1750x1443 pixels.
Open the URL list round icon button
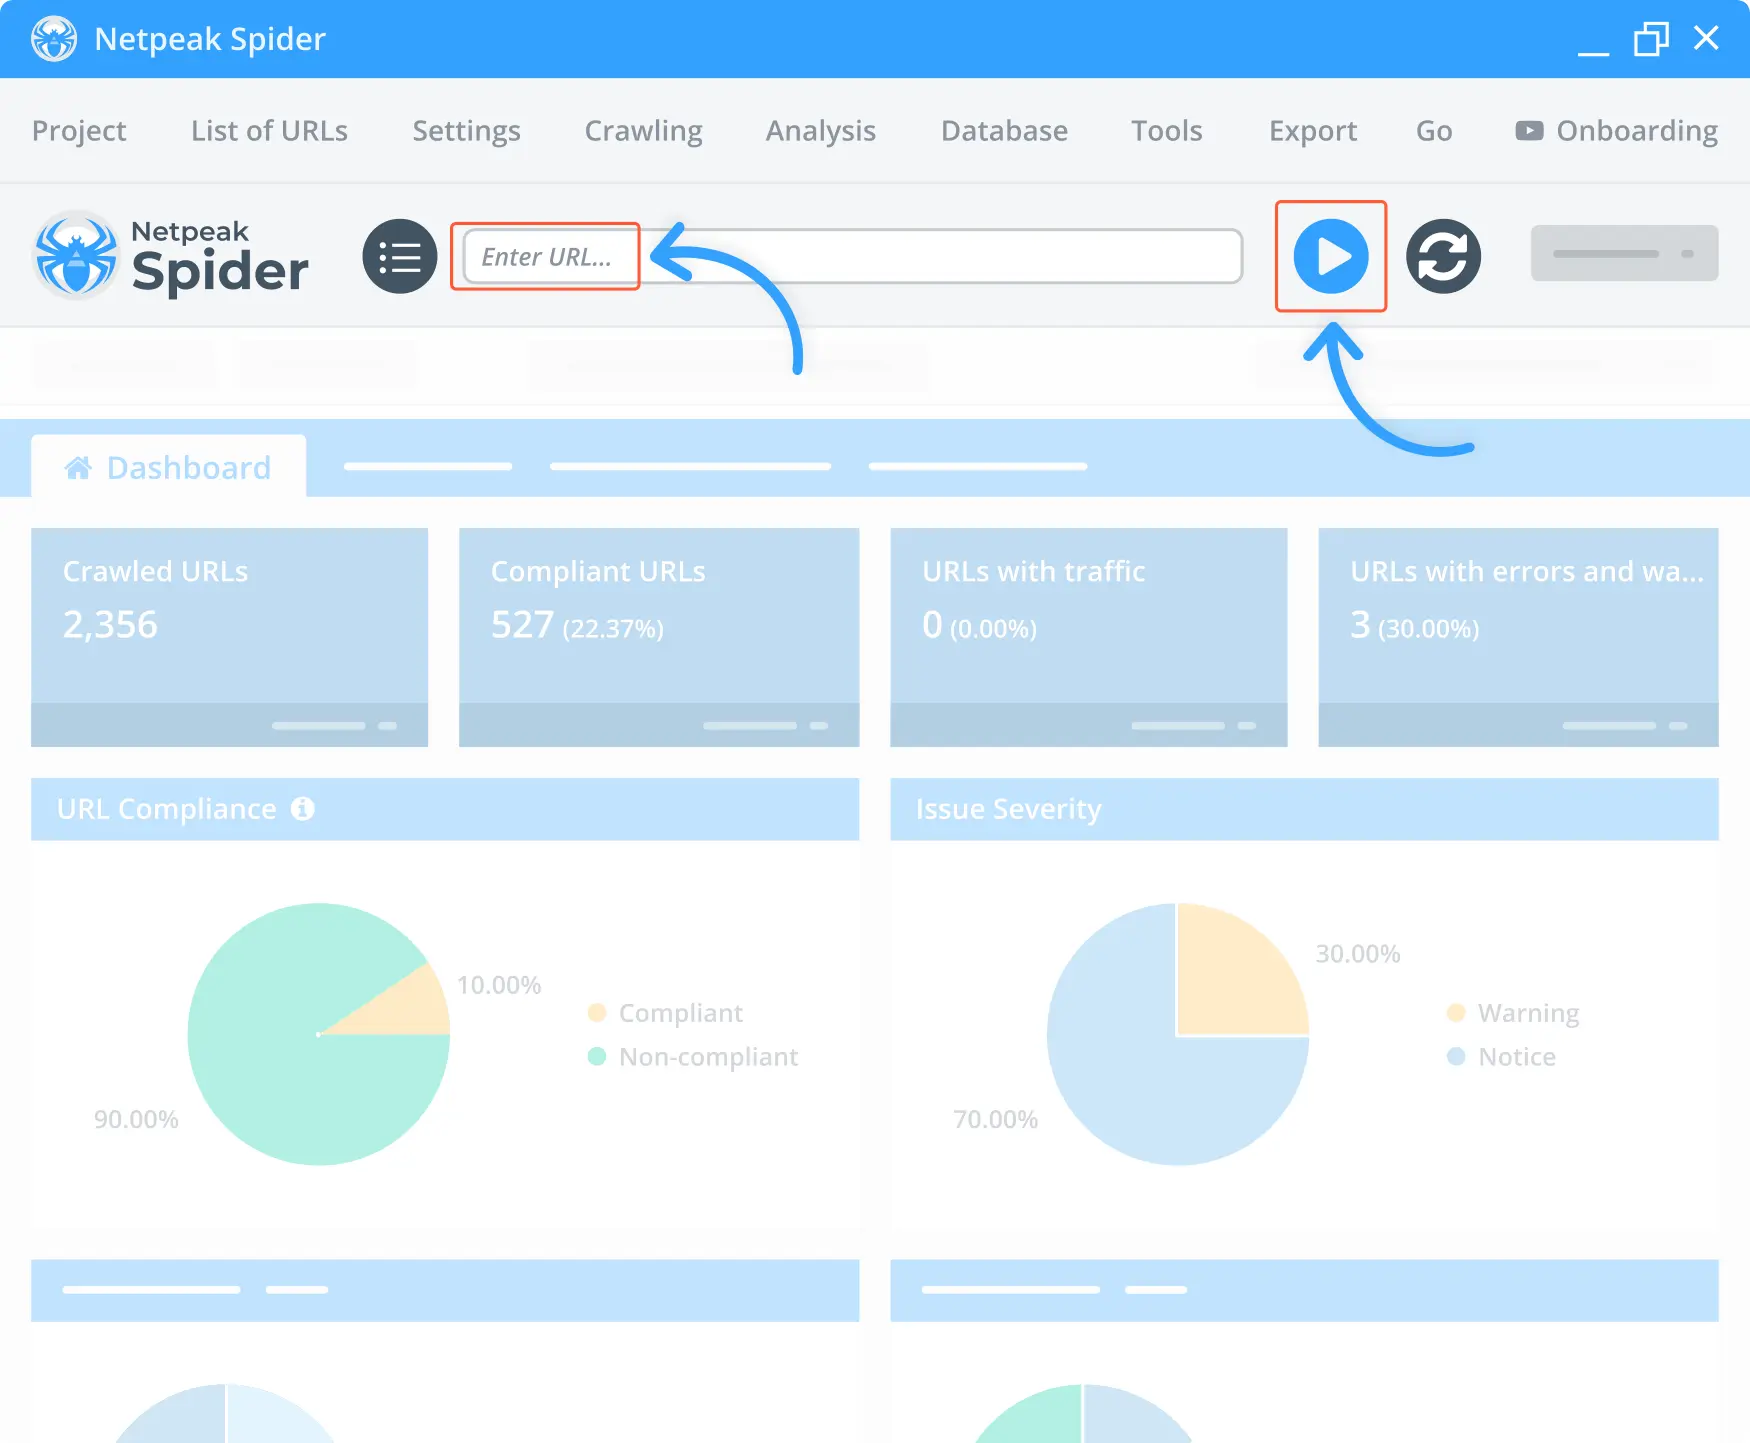(400, 256)
